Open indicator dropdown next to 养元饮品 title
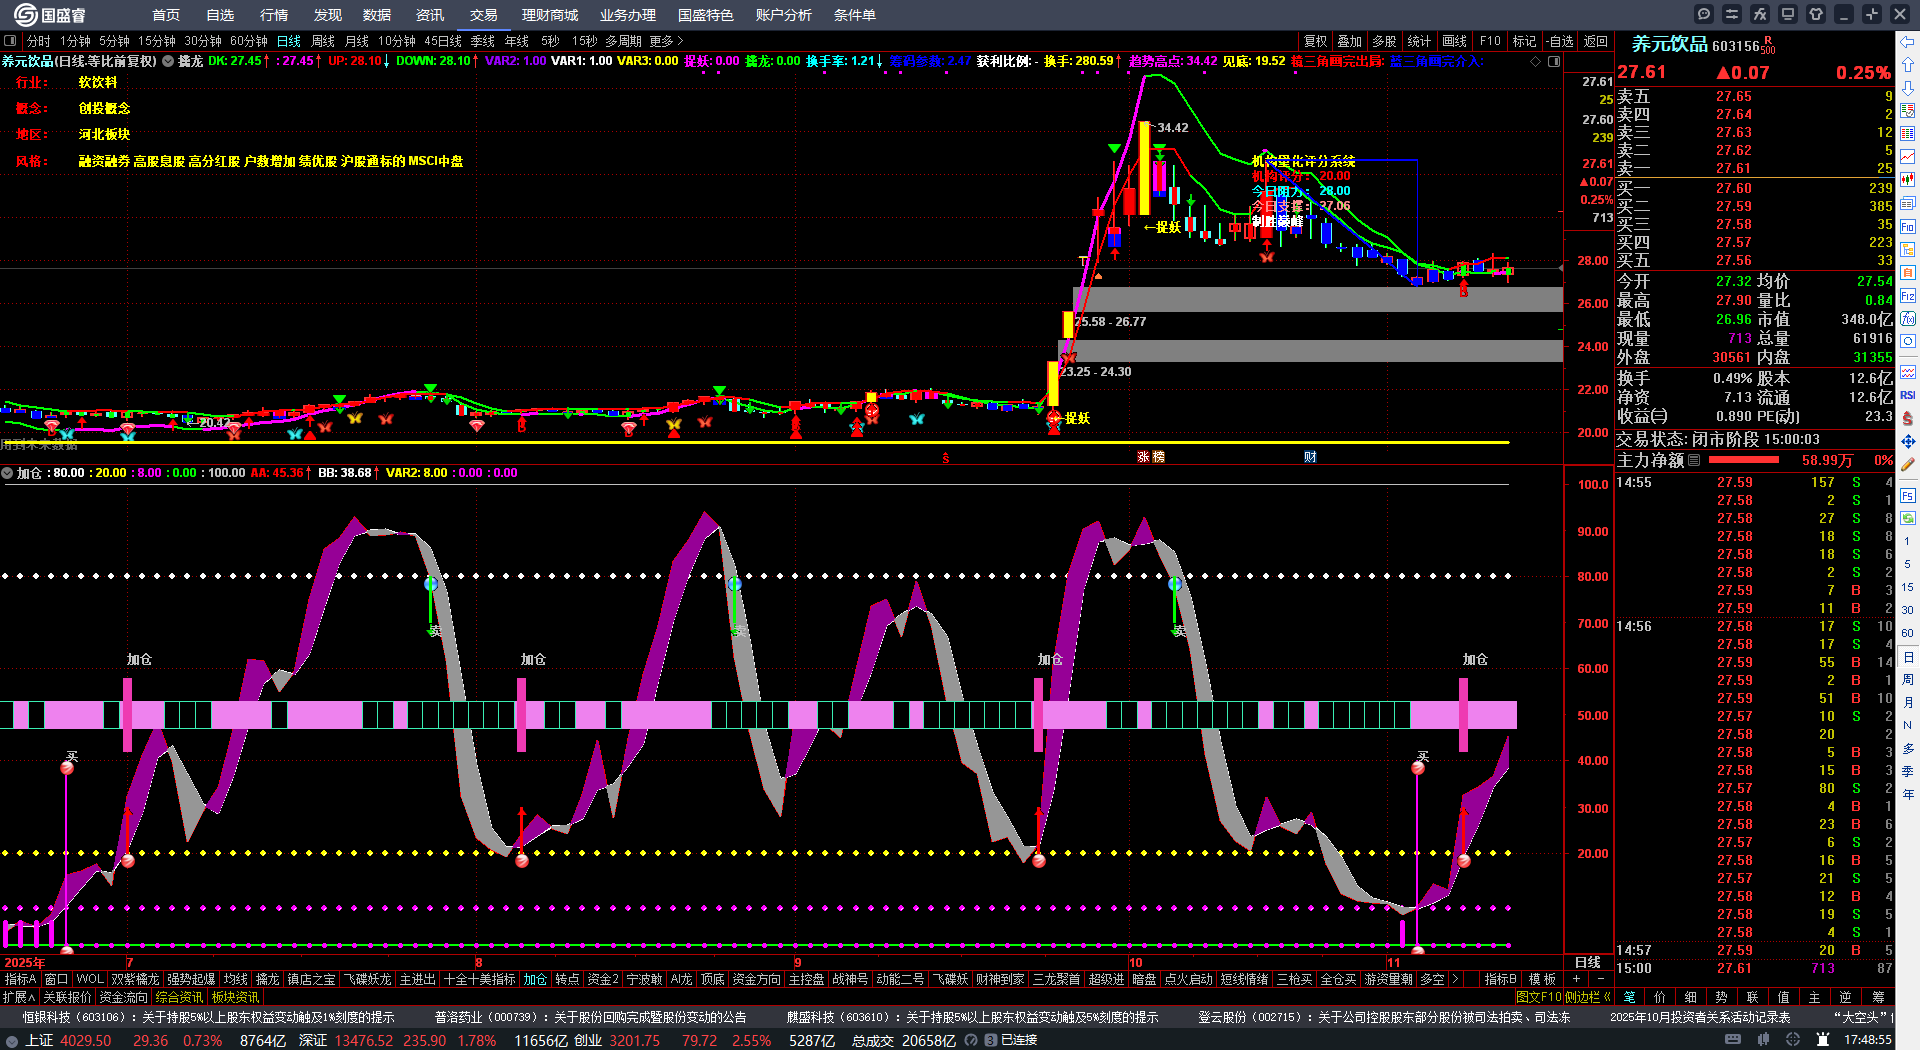 click(168, 61)
